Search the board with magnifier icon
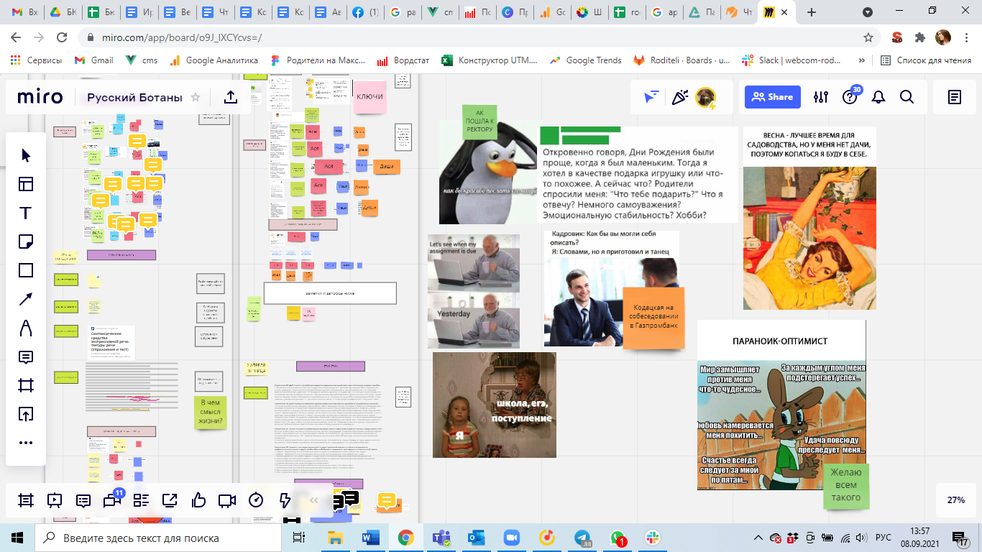 point(907,97)
